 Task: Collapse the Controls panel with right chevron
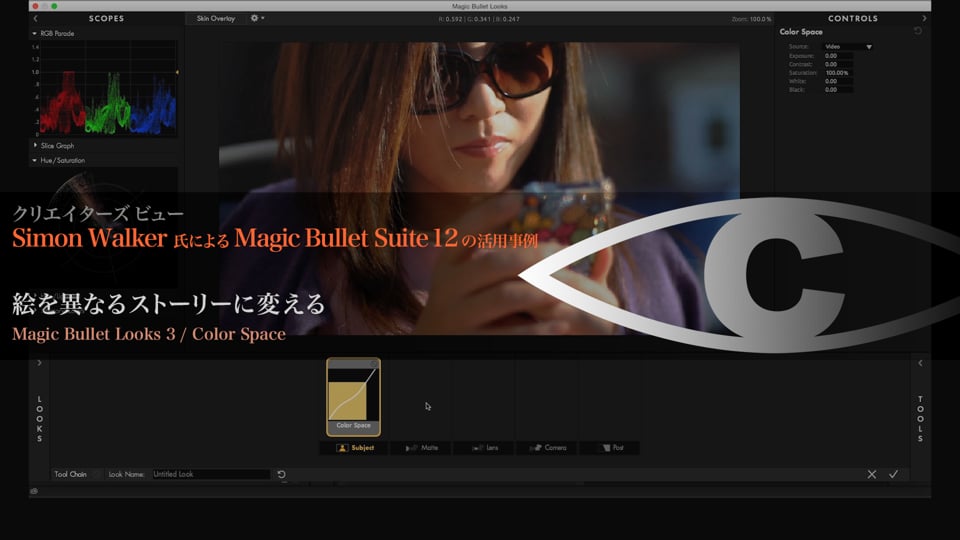[x=924, y=19]
